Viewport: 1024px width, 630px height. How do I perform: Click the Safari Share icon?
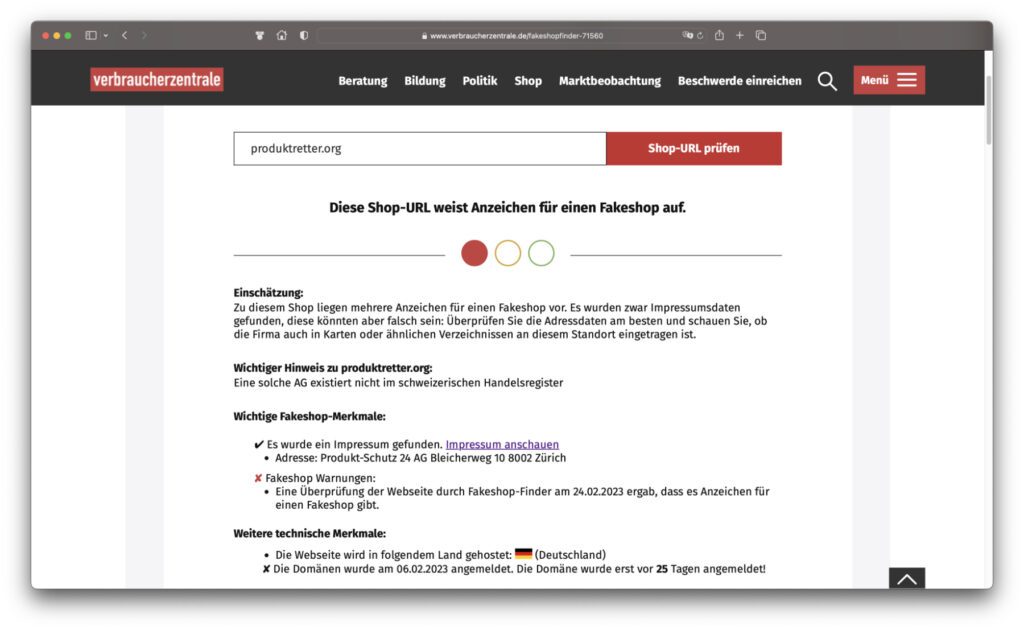coord(719,33)
